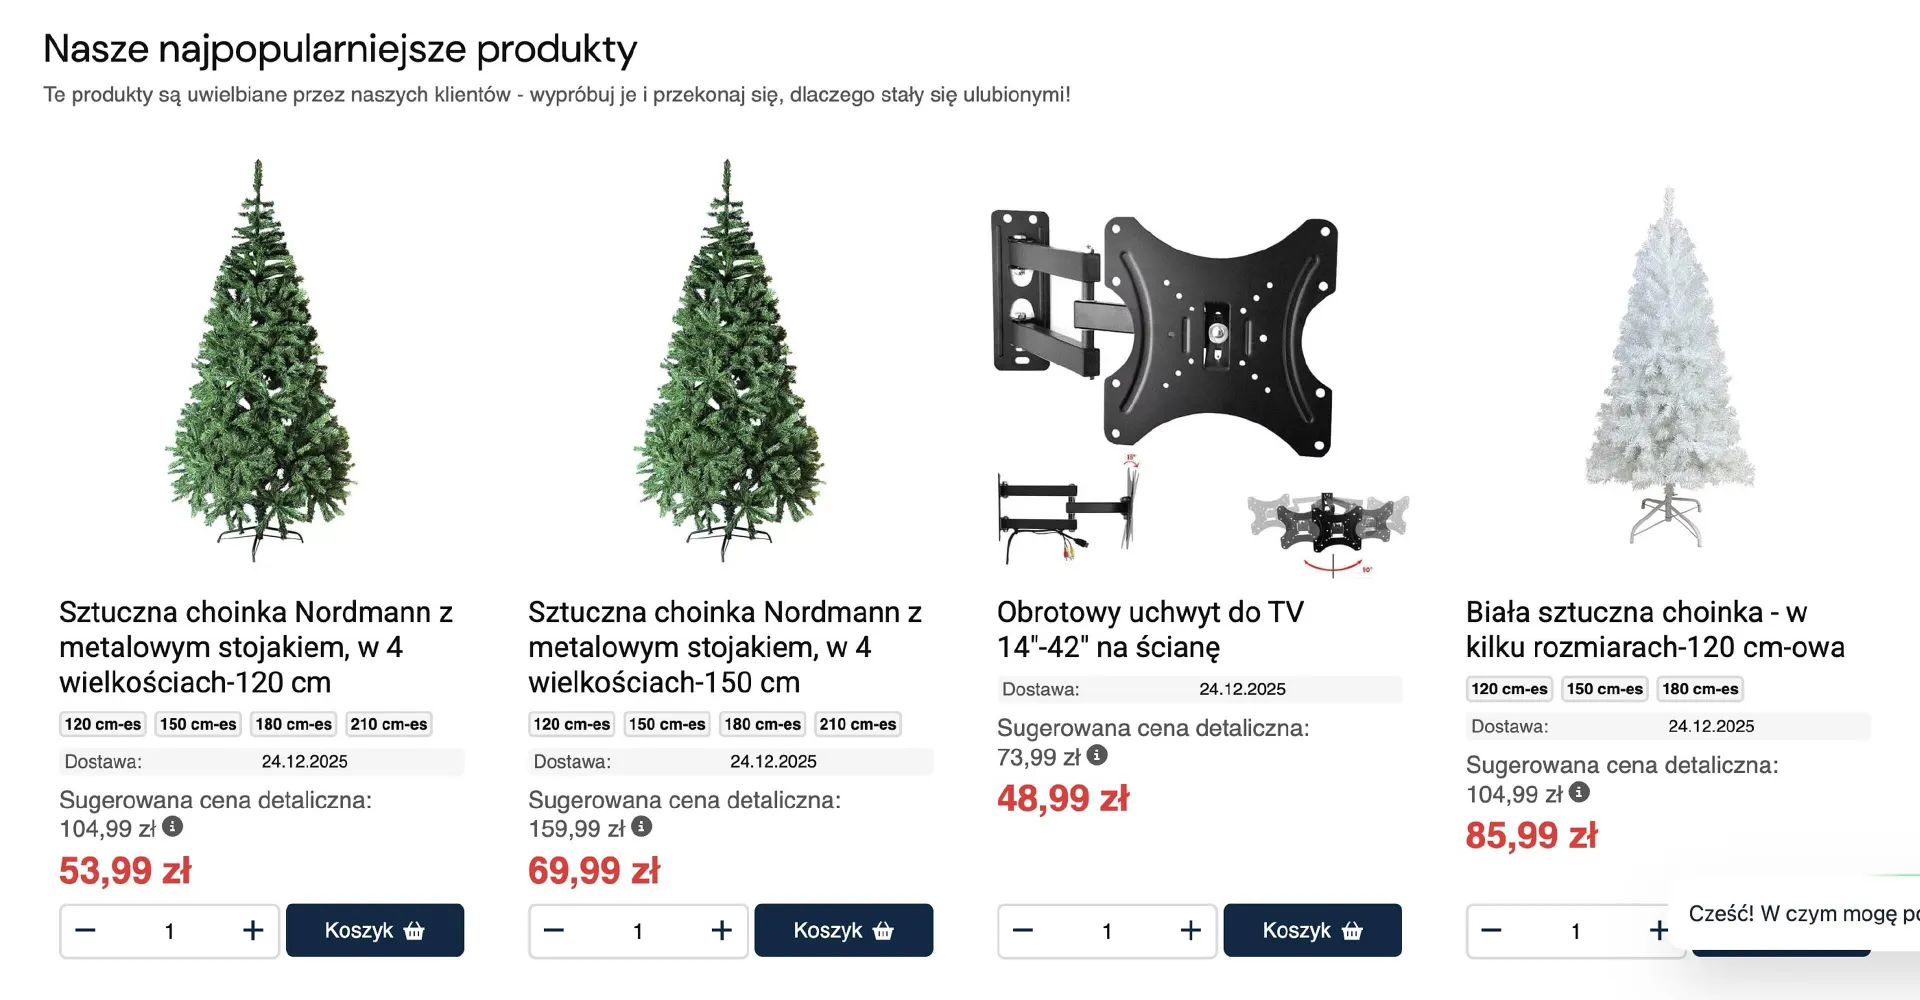Add Nordmann 120 cm tree to Koszyk
The height and width of the screenshot is (1000, 1920).
[375, 931]
